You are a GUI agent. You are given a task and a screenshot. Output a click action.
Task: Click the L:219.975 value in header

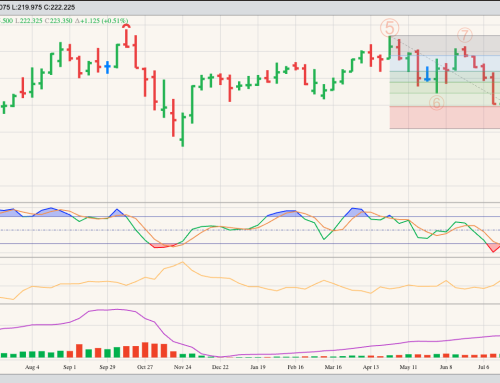coord(27,7)
